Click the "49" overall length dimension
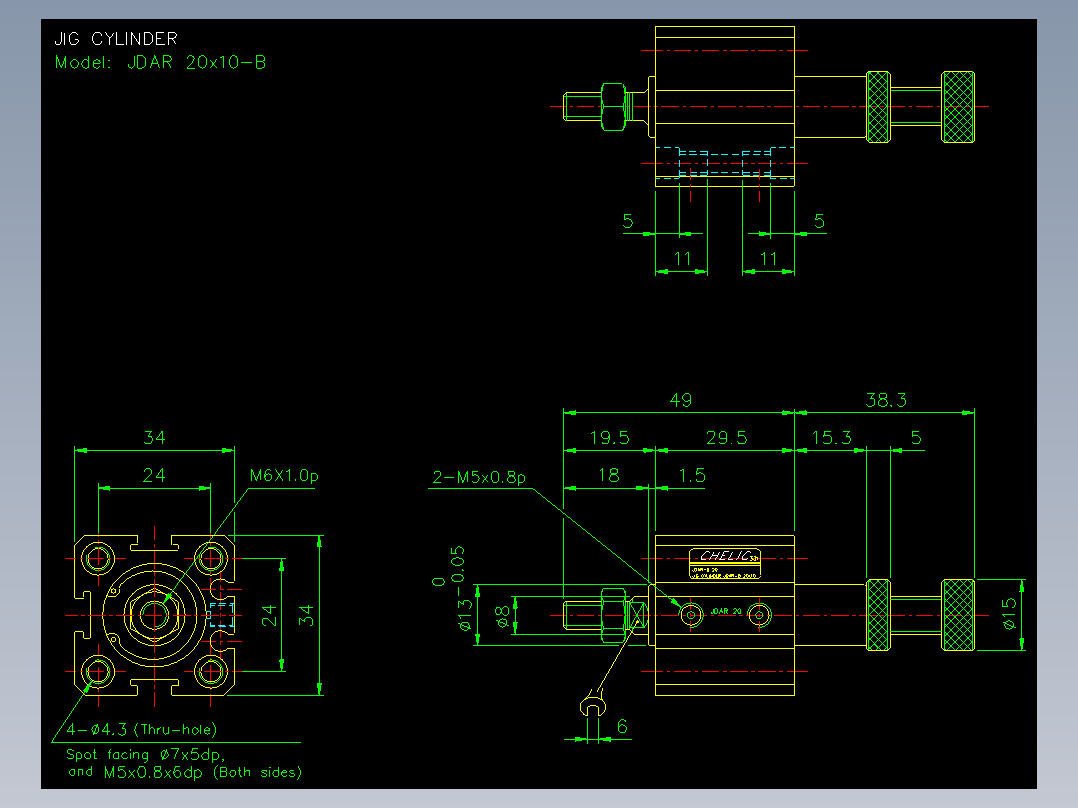 pos(681,400)
